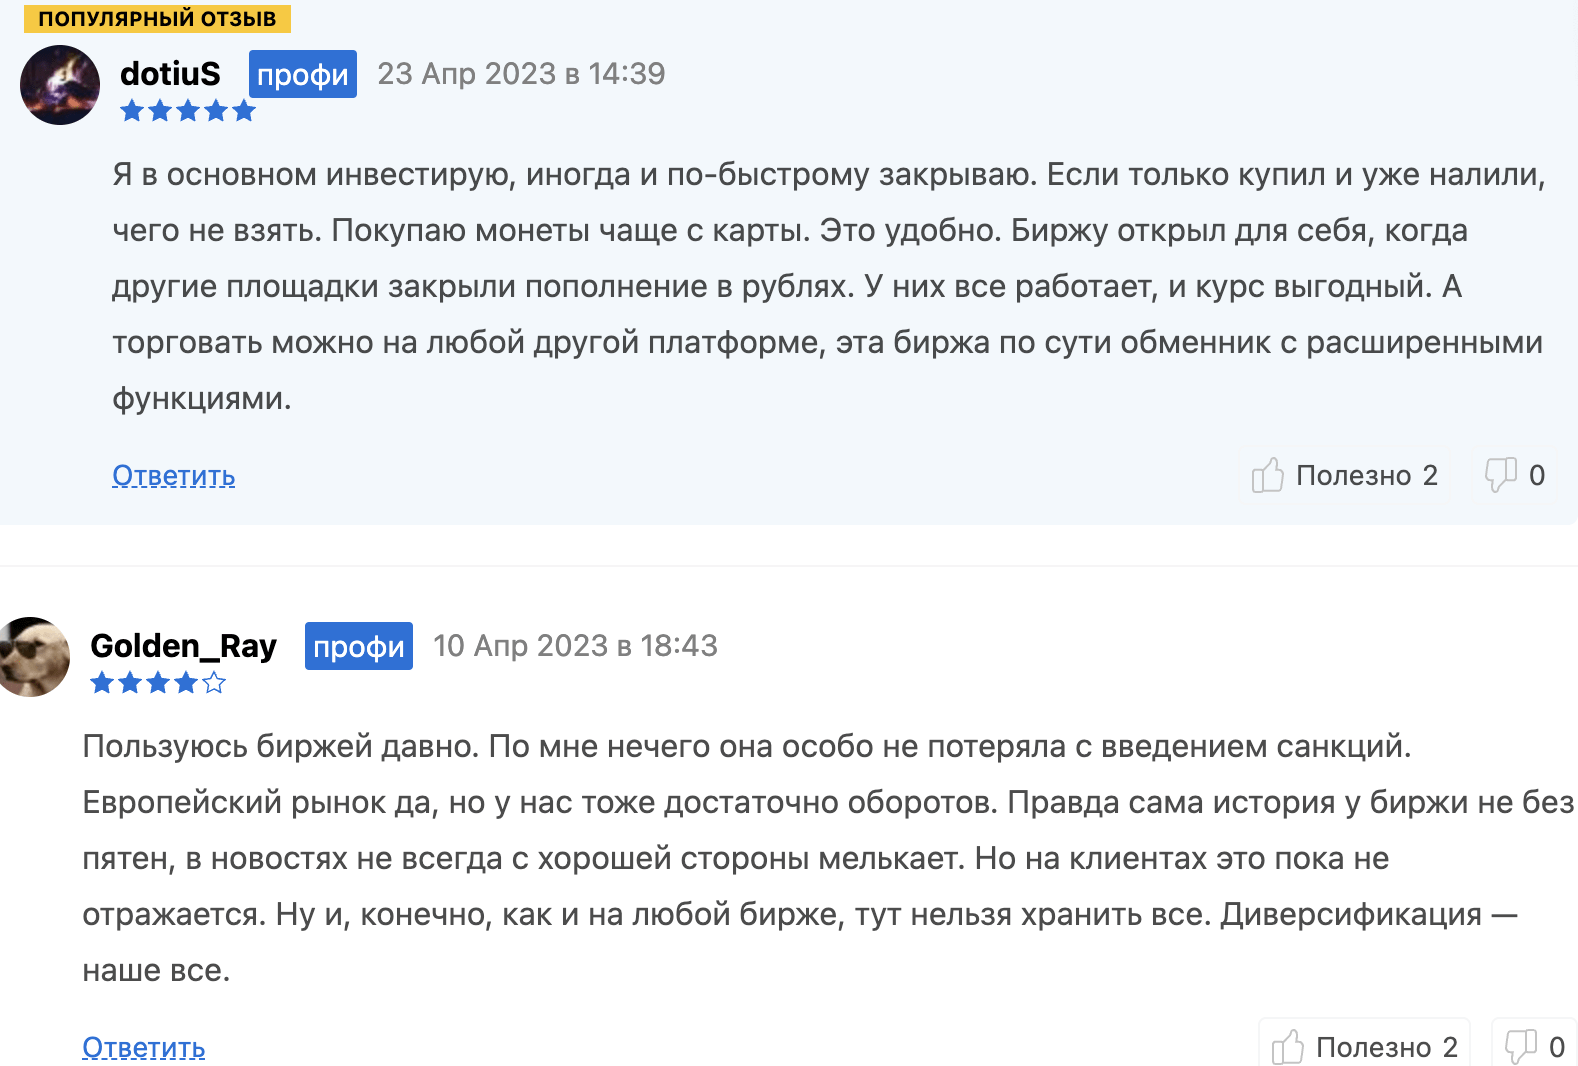Open dotiuS profile avatar
The image size is (1578, 1066).
click(59, 85)
